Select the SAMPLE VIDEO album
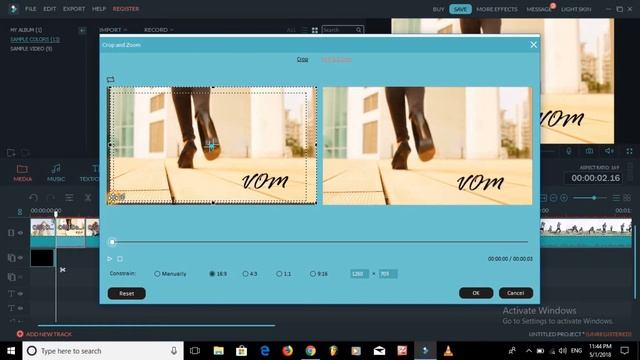The image size is (640, 360). 31,49
